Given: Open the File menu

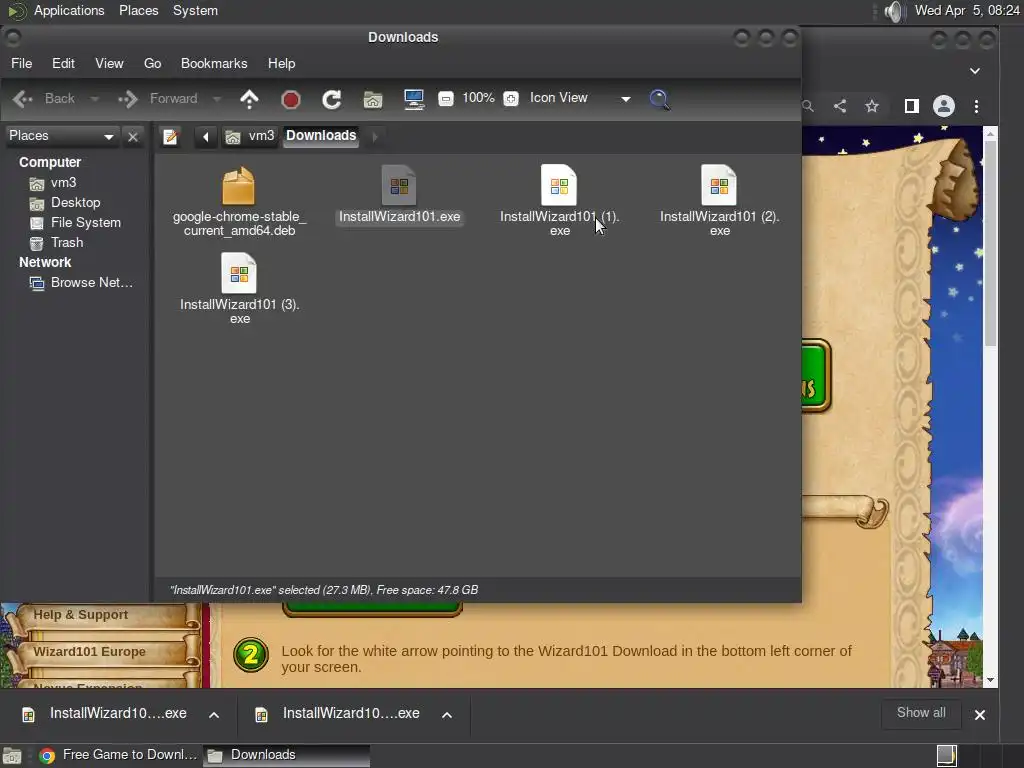Looking at the screenshot, I should click(22, 63).
